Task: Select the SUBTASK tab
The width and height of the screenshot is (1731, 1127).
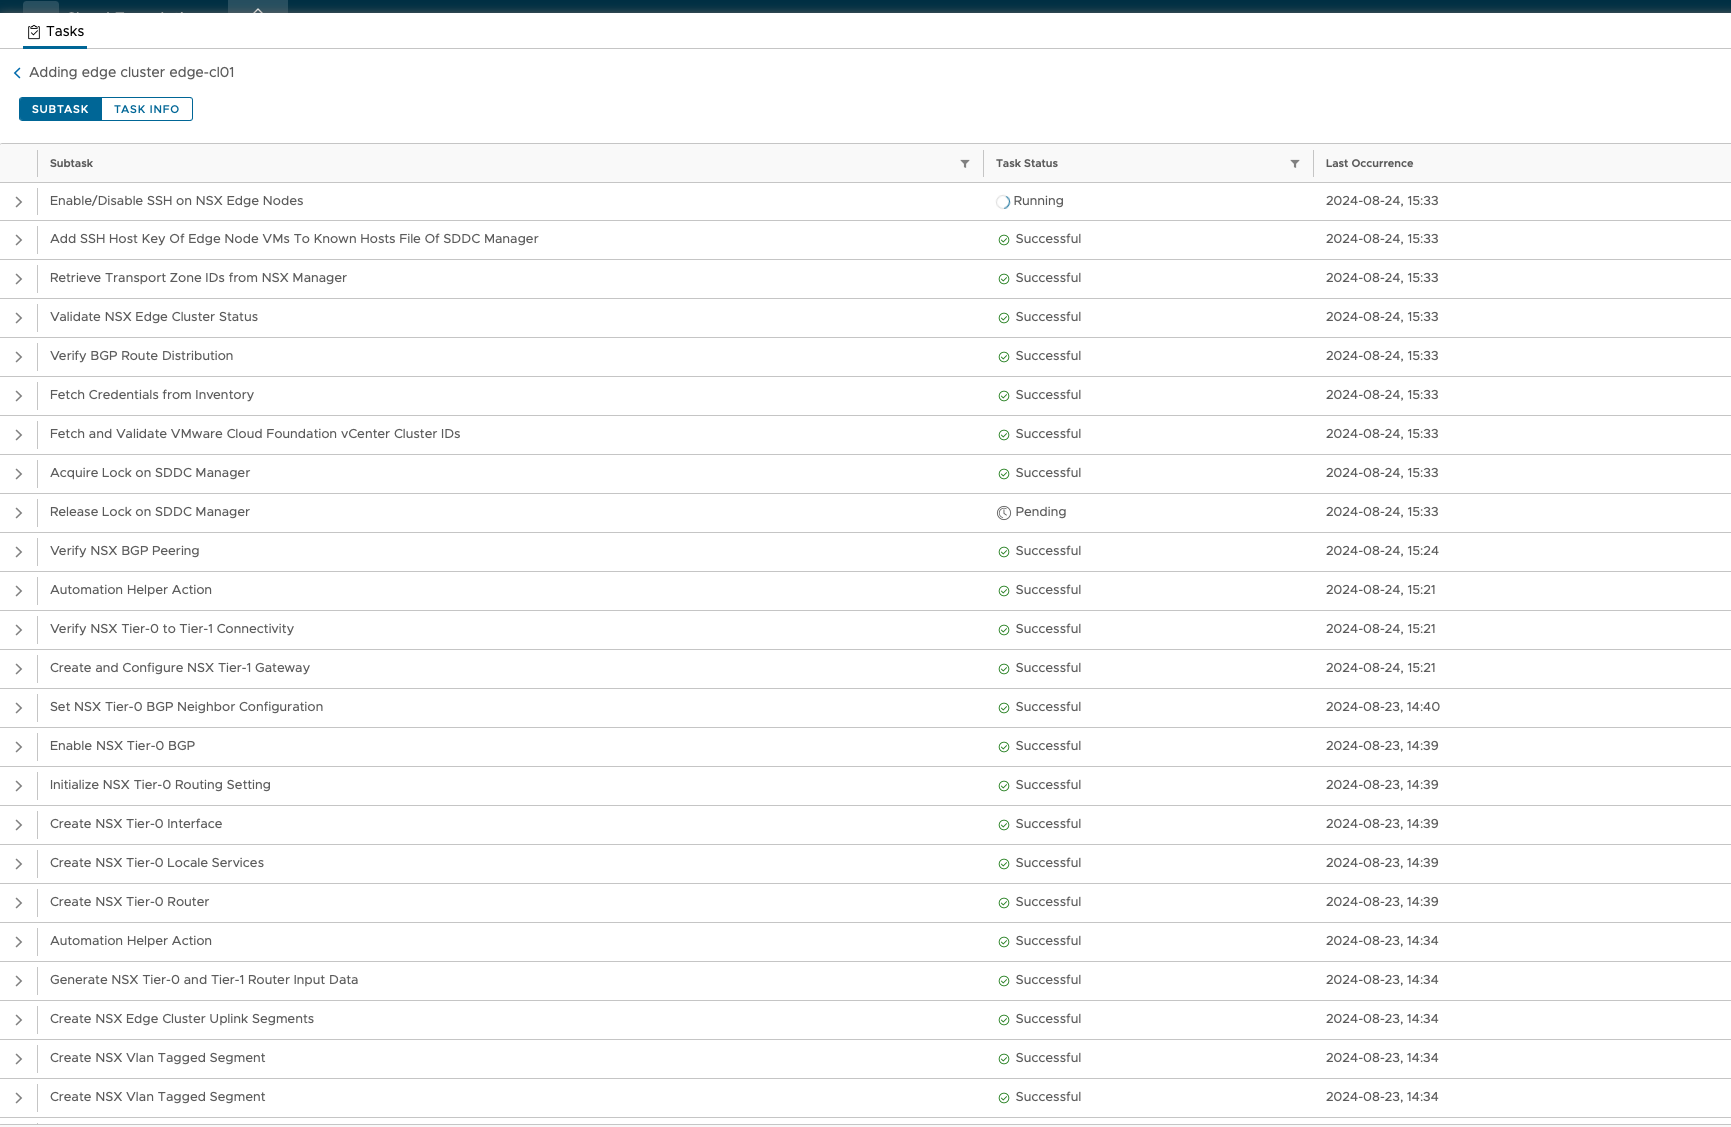Action: pos(60,109)
